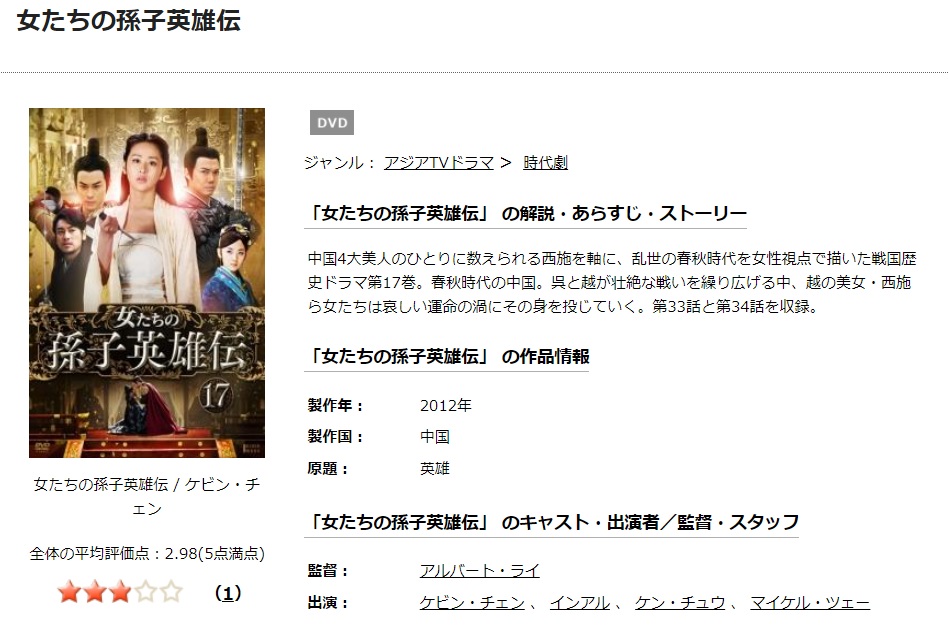This screenshot has height=637, width=948.
Task: Click the page title 女たちの孫子英雄伝
Action: (x=129, y=21)
